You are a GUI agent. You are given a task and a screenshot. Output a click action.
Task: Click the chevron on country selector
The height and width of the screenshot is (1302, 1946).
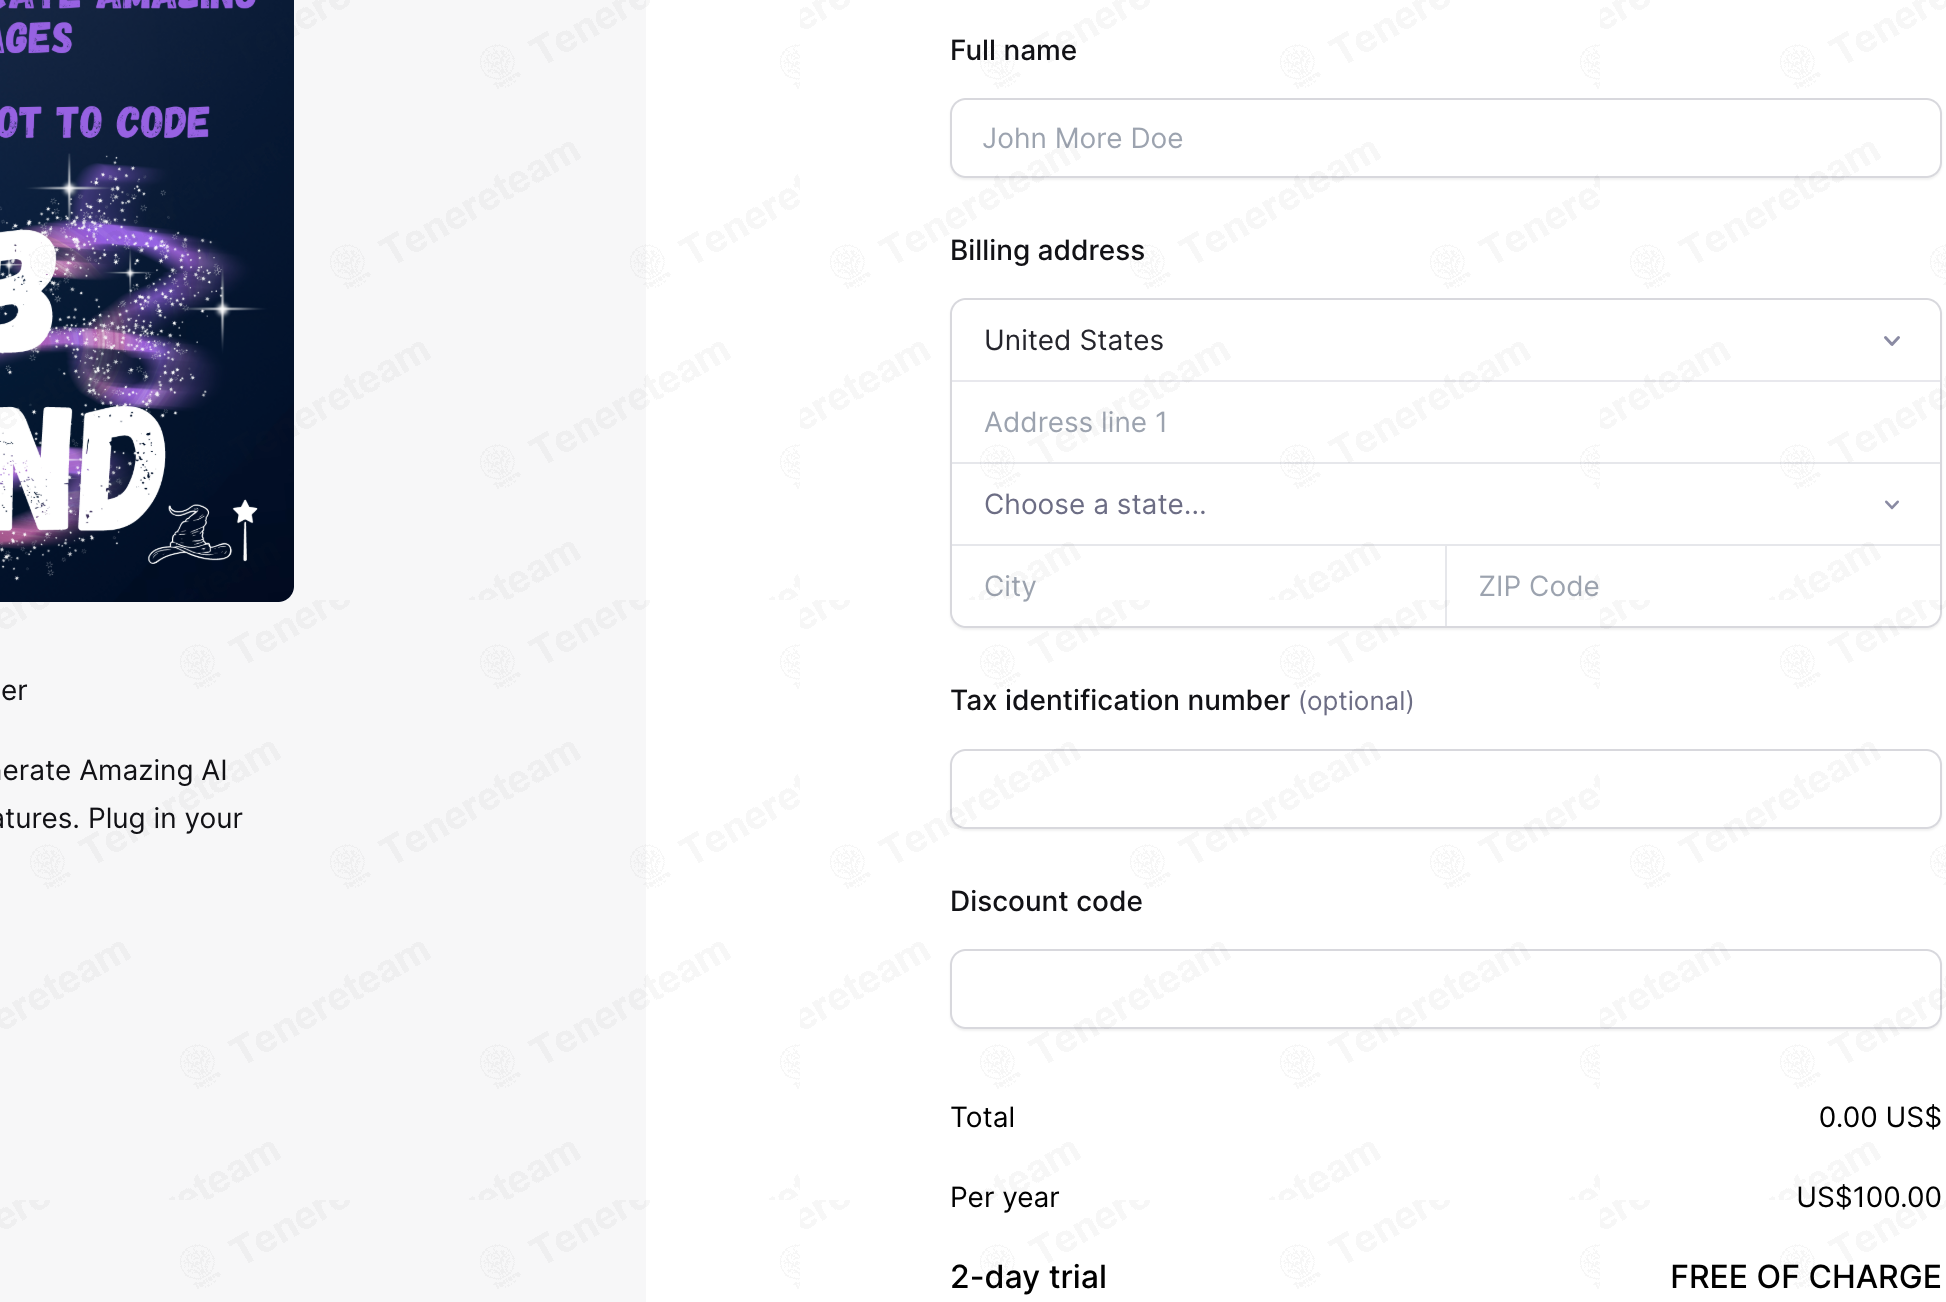coord(1891,341)
